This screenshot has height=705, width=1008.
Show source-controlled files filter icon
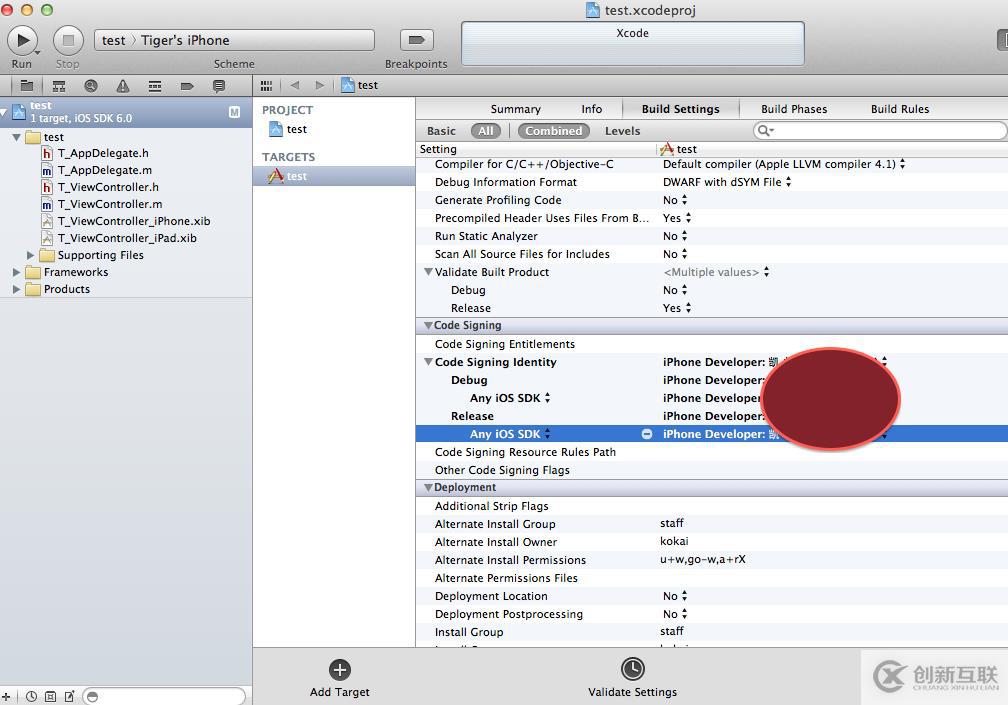coord(50,696)
